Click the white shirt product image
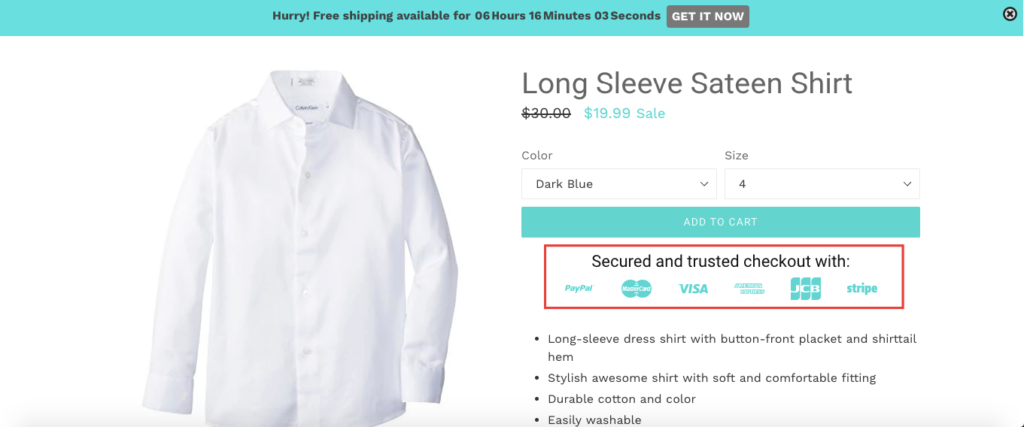Screen dimensions: 1024x427 300,248
